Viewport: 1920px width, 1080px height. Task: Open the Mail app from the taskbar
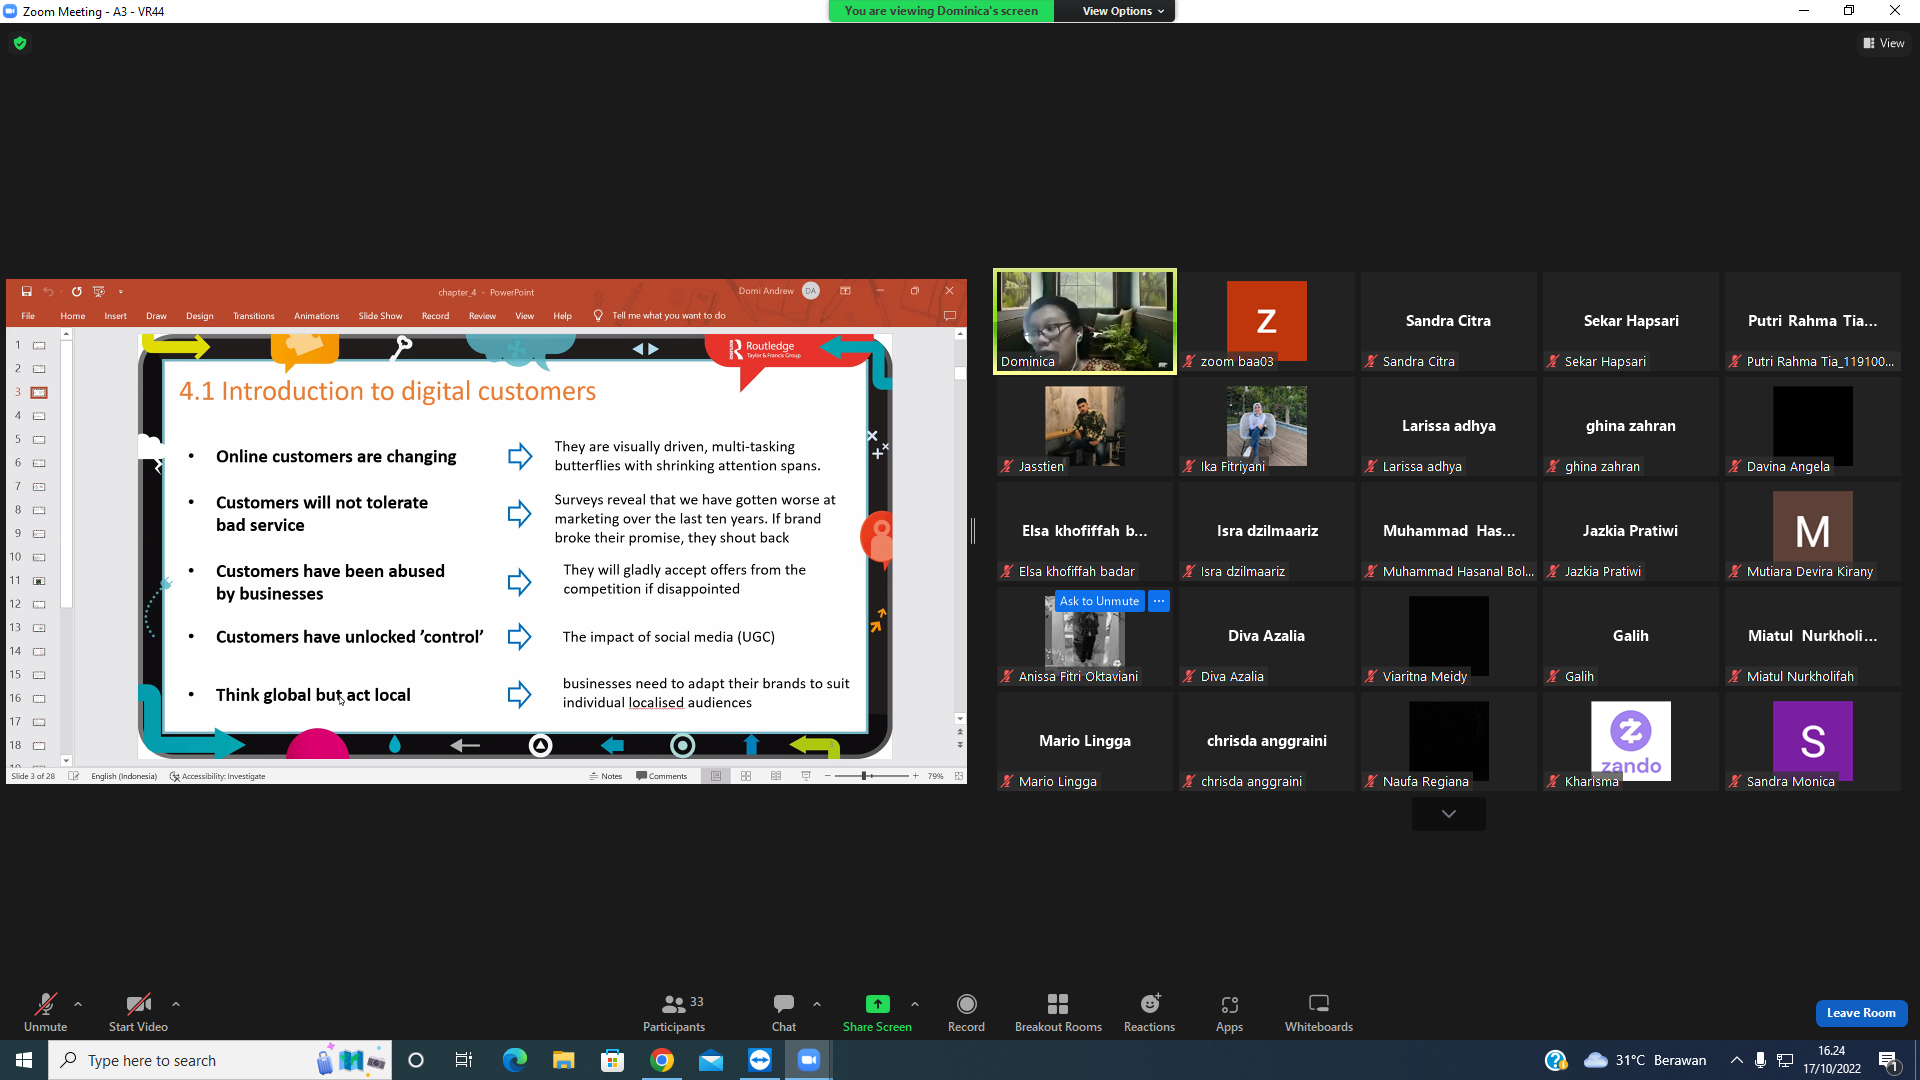tap(711, 1060)
